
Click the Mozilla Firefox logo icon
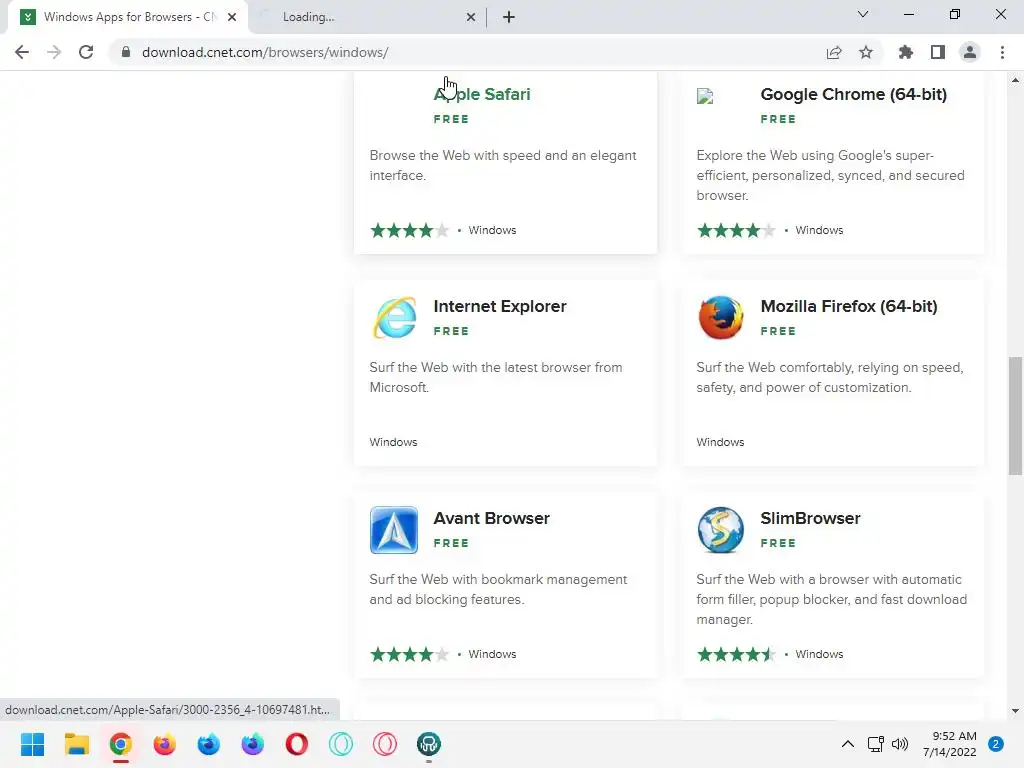click(720, 318)
